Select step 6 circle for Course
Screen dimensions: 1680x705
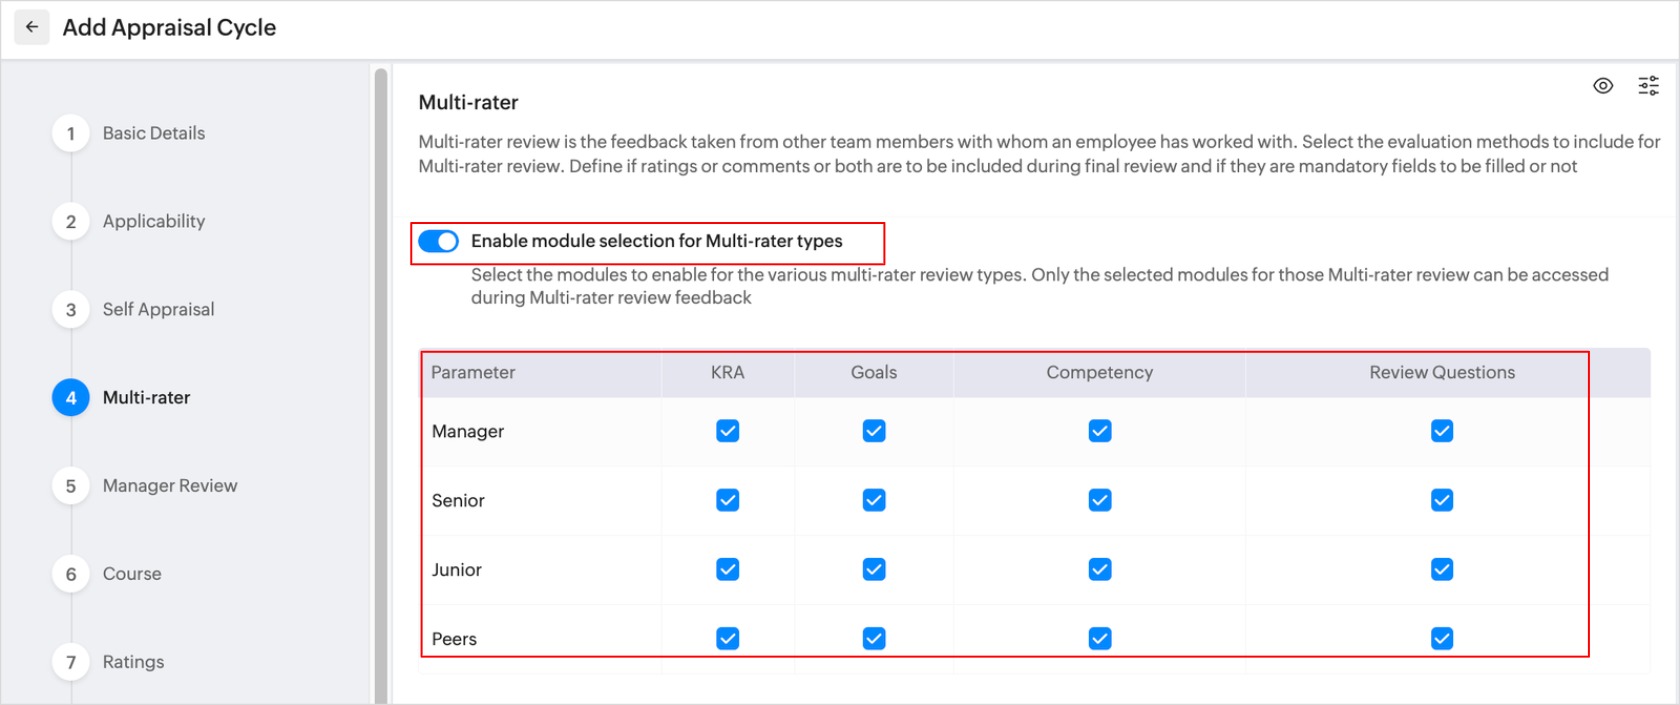click(x=71, y=573)
